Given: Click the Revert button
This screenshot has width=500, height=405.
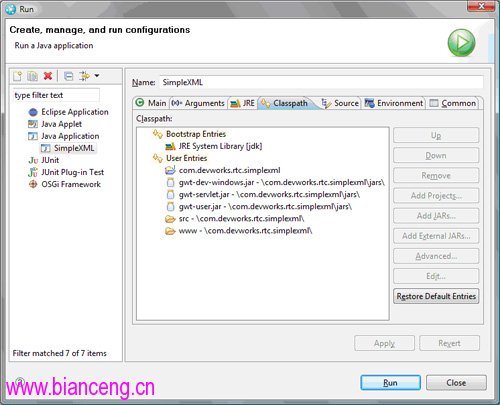Looking at the screenshot, I should pos(449,343).
